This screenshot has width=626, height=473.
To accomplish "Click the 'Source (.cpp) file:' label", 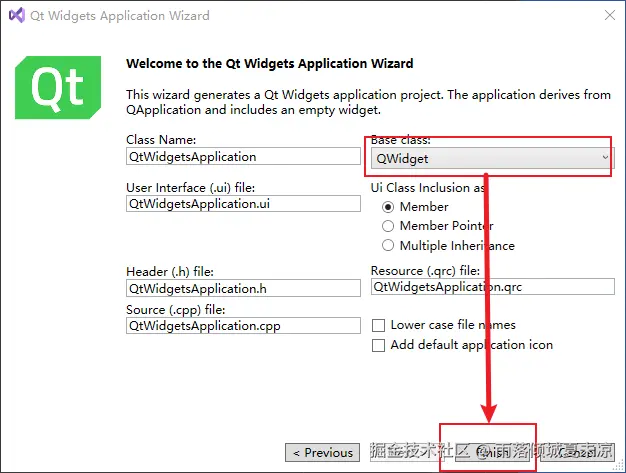I will pos(176,310).
